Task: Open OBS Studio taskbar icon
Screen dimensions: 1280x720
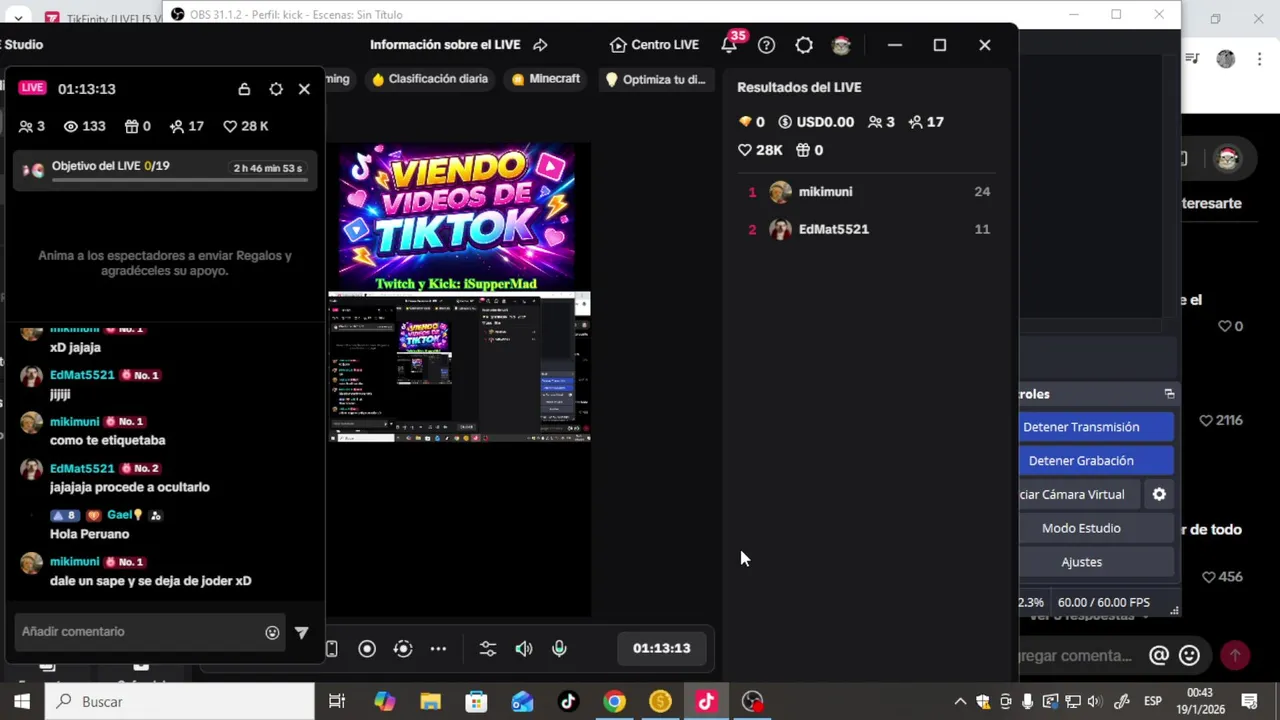Action: point(753,702)
